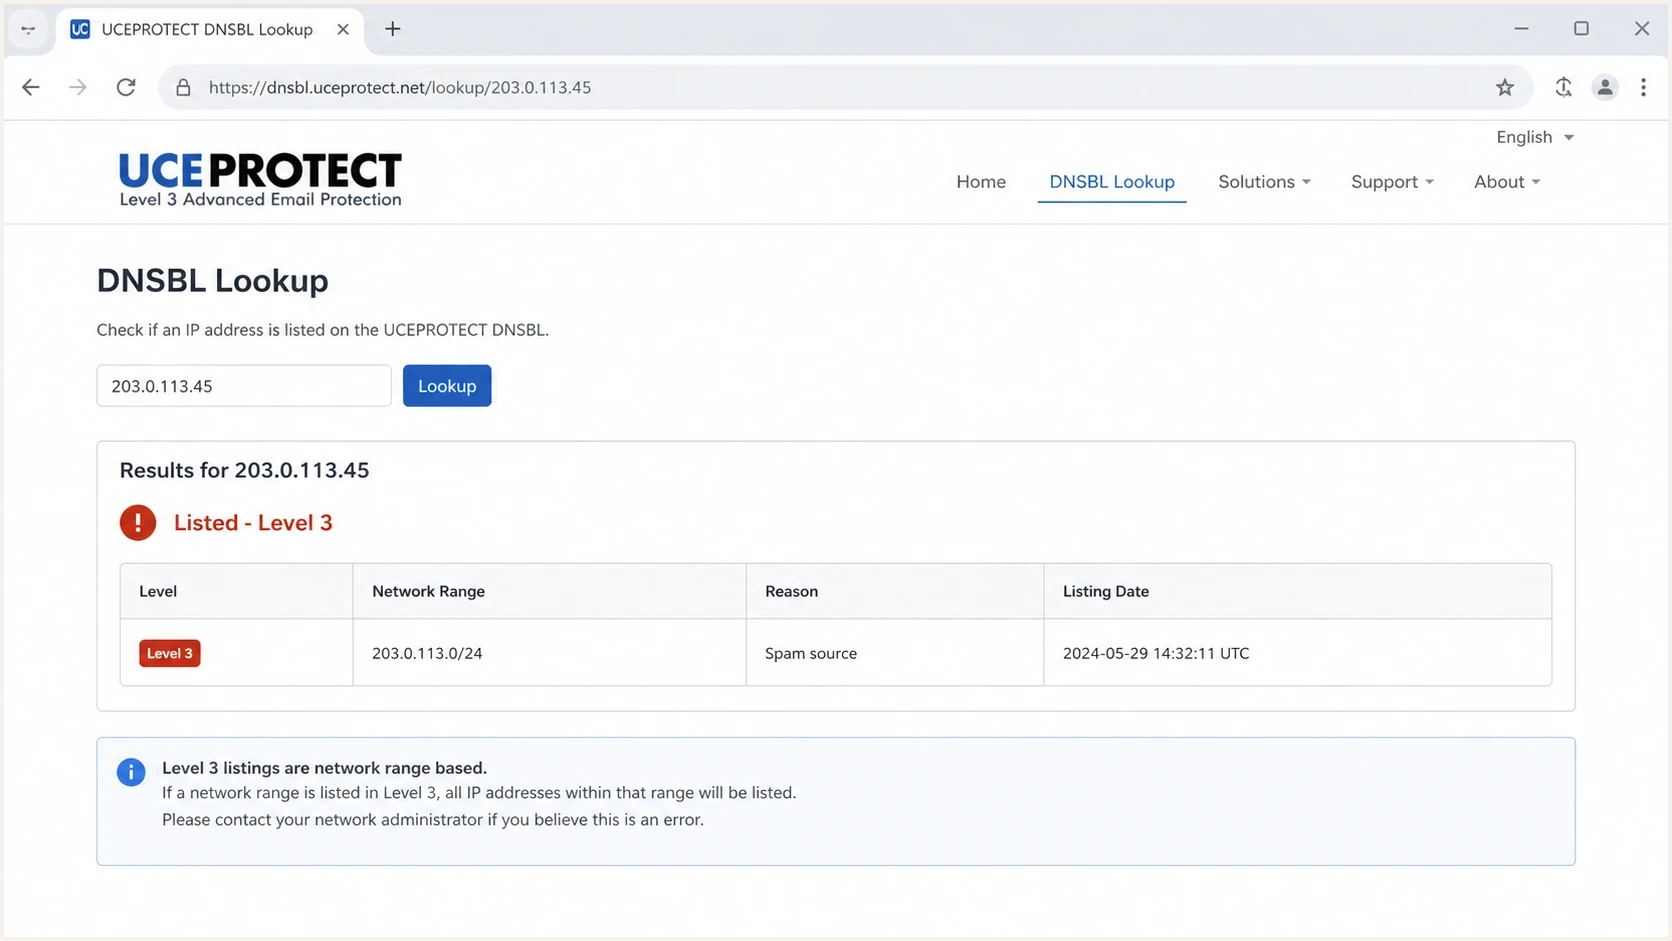Screen dimensions: 1672x941
Task: Switch to the UCEPROTECT DNSBL Lookup tab
Action: pos(207,29)
